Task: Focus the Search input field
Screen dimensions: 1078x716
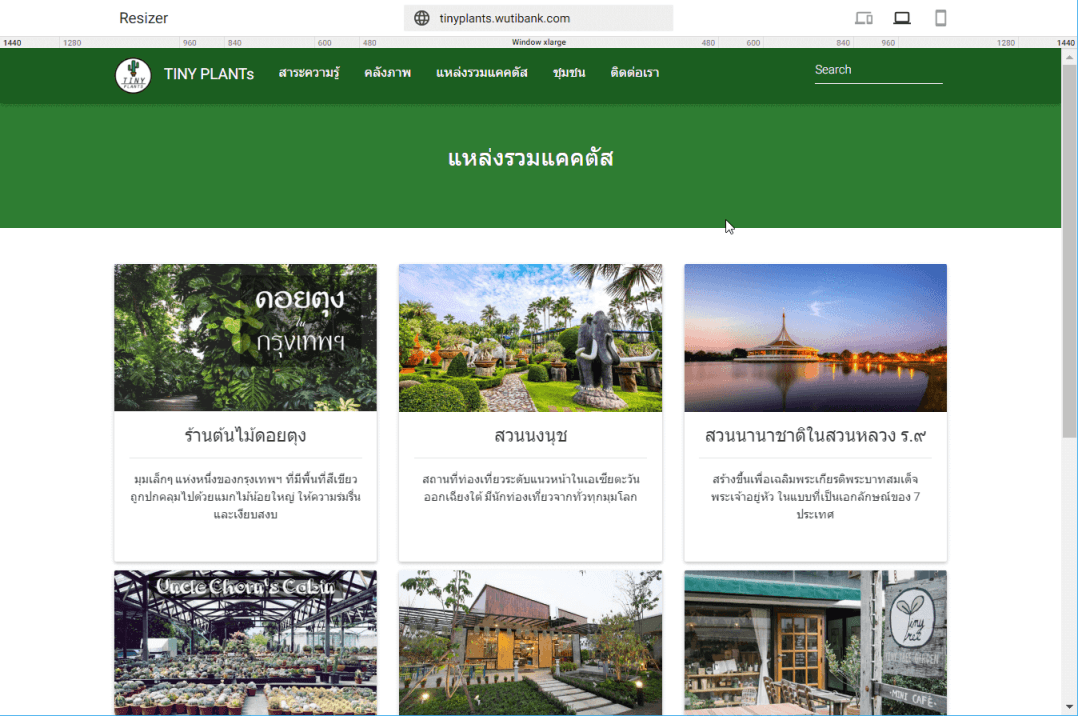Action: pyautogui.click(x=877, y=70)
